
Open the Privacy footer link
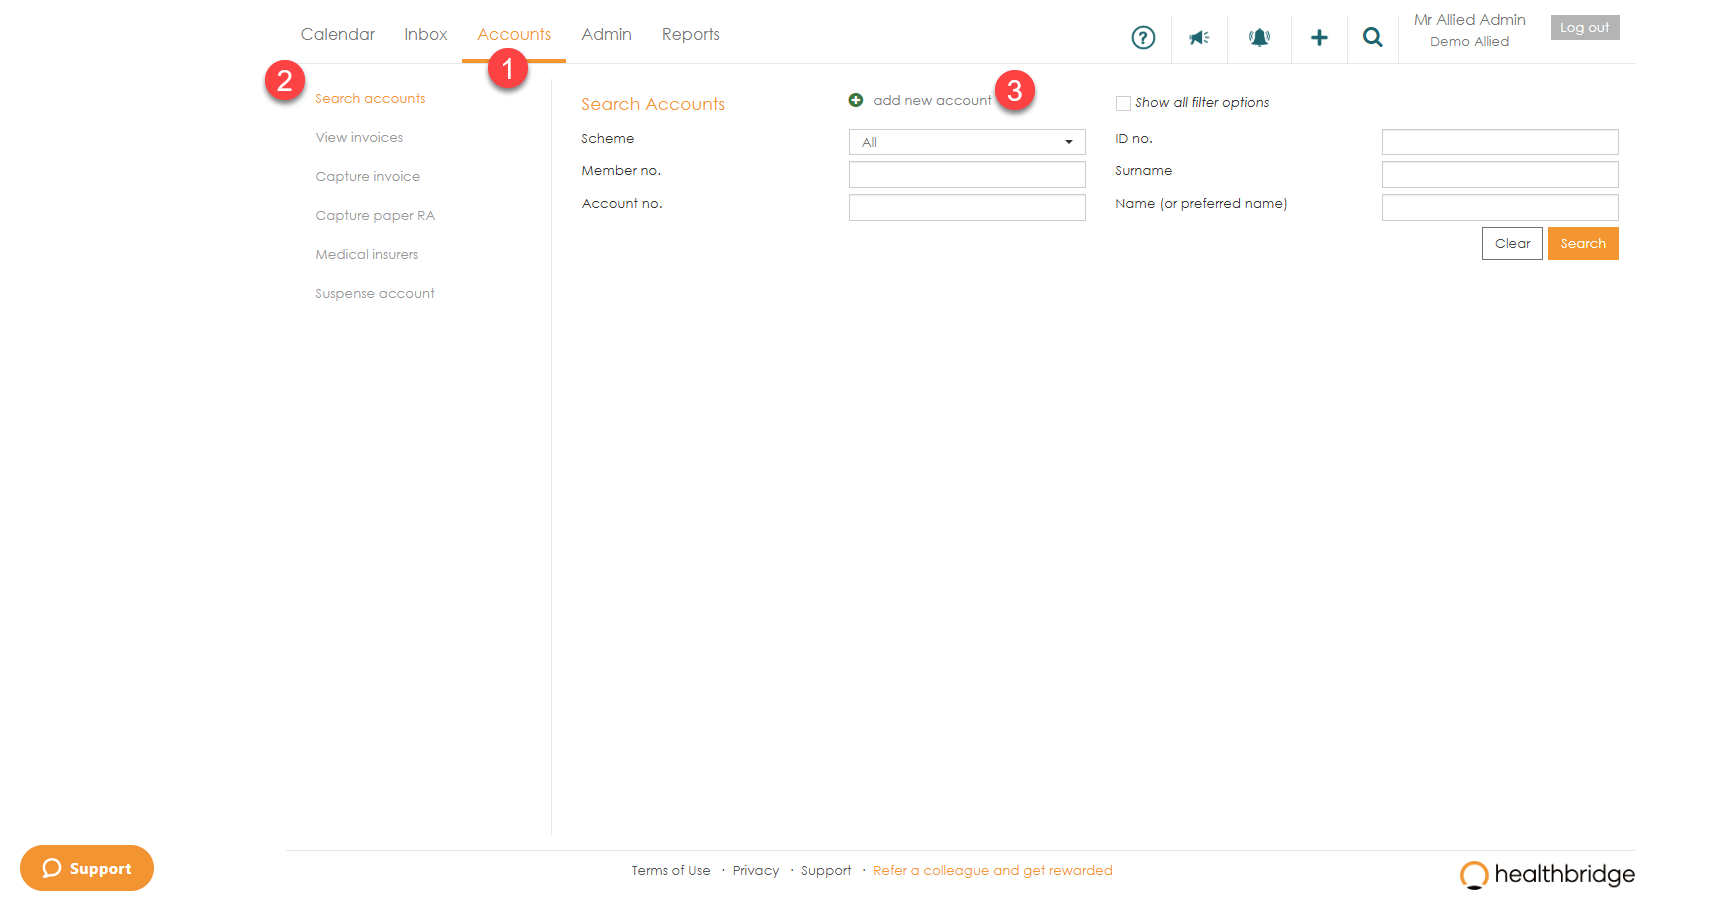coord(756,870)
